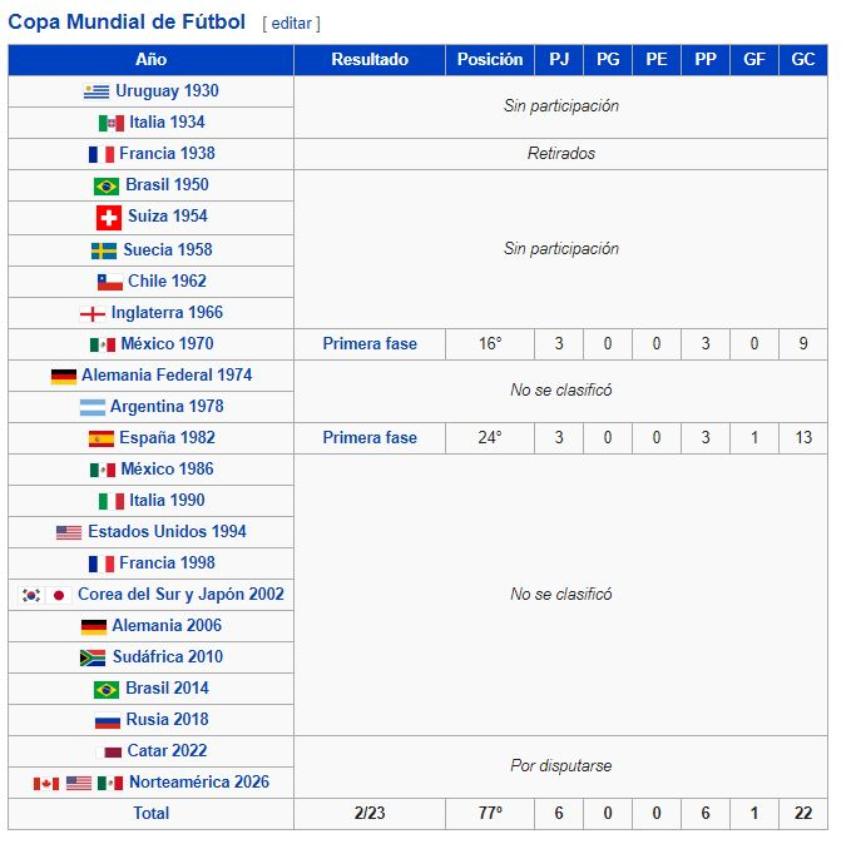This screenshot has height=849, width=861.
Task: Click the South Africa flag icon
Action: tap(93, 658)
